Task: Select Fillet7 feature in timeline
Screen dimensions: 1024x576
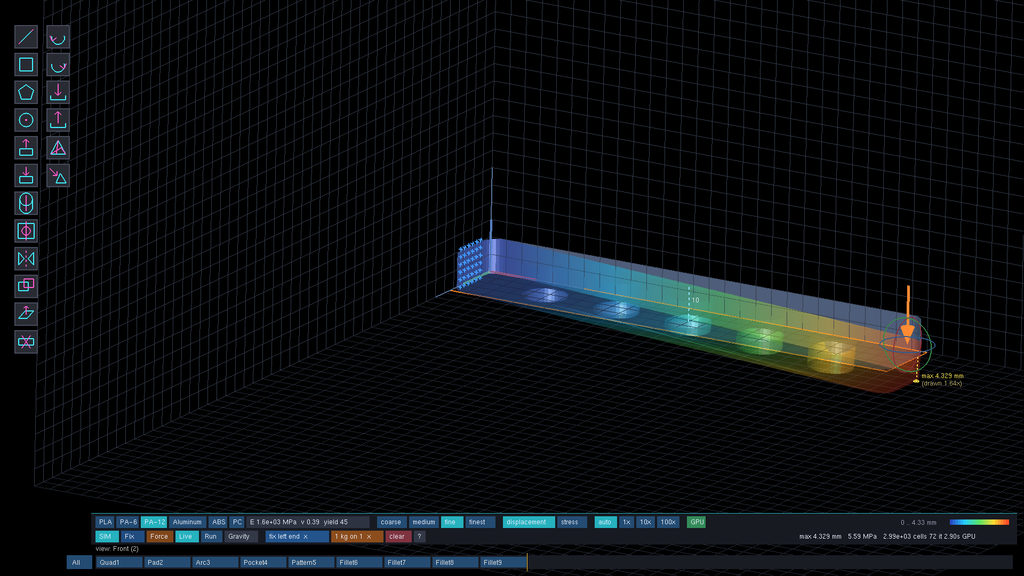Action: (408, 562)
